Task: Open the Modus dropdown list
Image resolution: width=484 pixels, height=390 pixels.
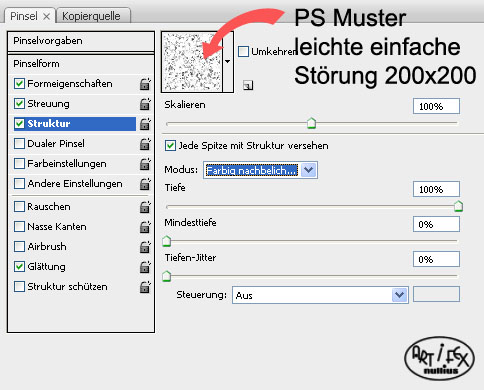Action: coord(260,170)
